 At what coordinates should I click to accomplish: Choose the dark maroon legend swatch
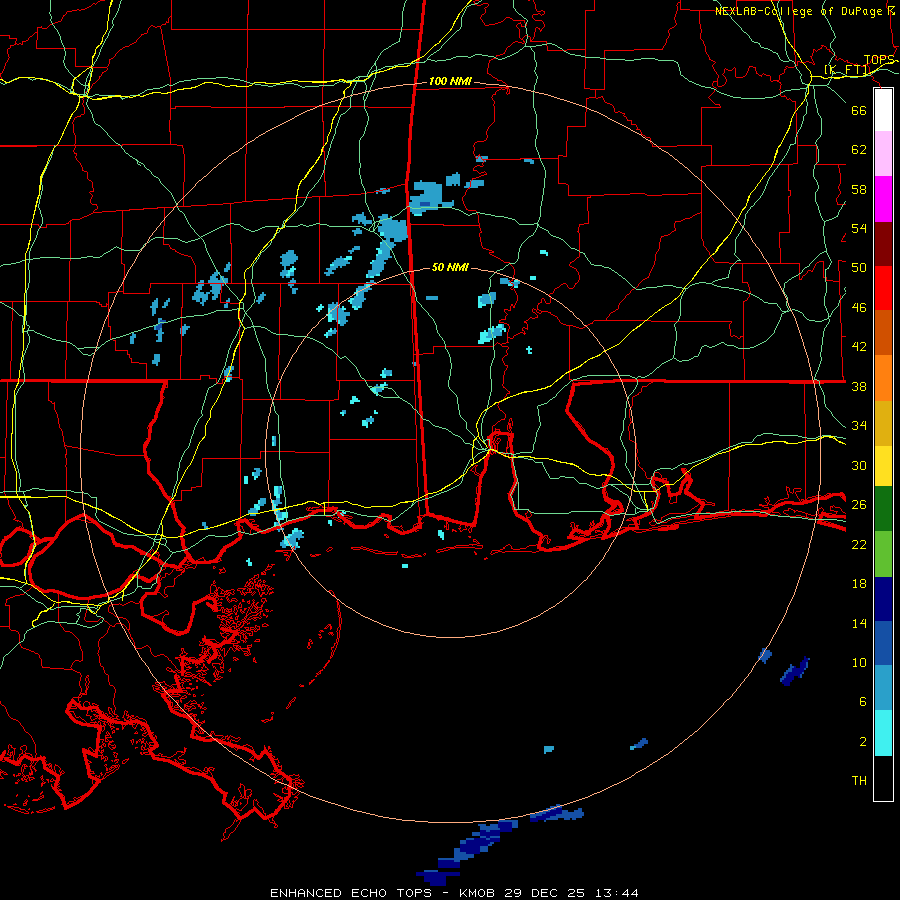pyautogui.click(x=883, y=244)
